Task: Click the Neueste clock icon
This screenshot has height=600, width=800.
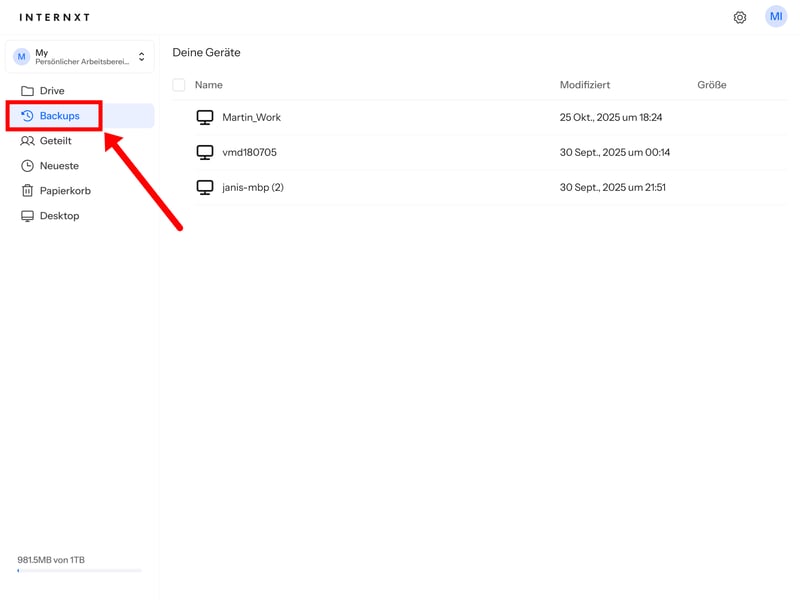Action: (x=27, y=166)
